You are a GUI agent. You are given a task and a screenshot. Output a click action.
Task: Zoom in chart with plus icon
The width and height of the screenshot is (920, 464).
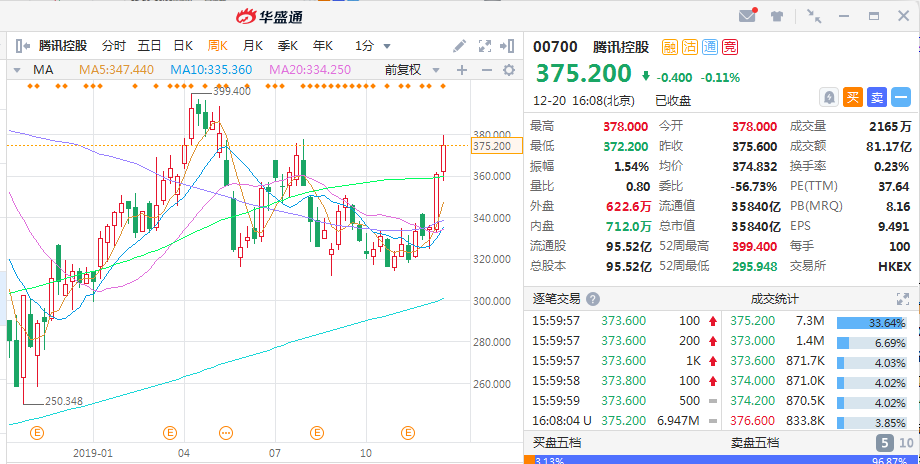(462, 70)
